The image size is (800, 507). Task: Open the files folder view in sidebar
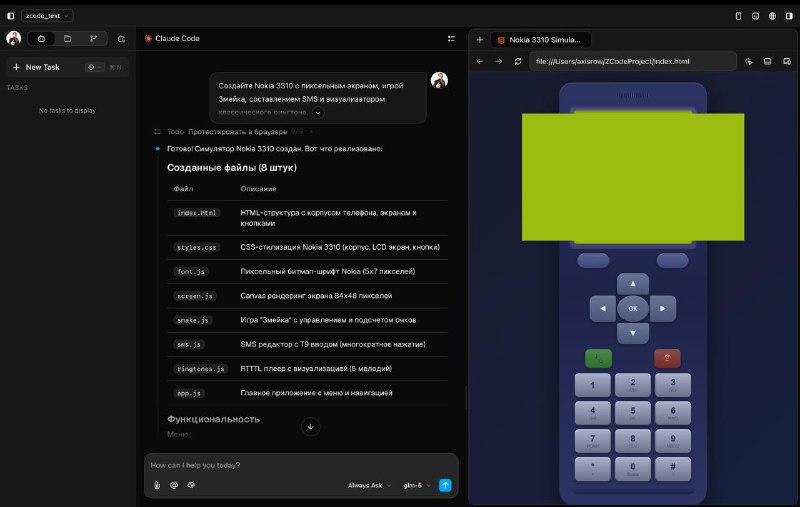point(67,39)
